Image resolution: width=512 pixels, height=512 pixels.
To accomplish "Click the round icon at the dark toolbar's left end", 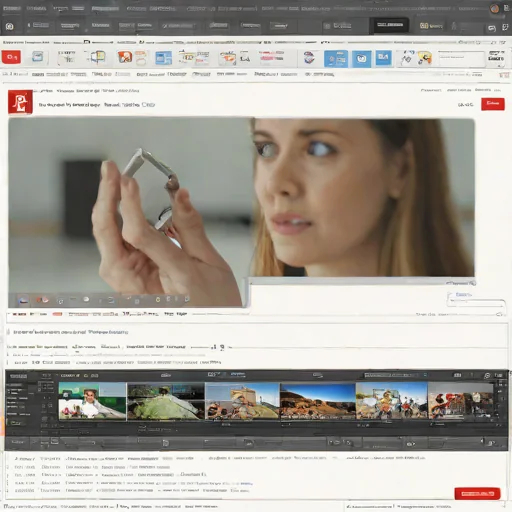I will [10, 26].
